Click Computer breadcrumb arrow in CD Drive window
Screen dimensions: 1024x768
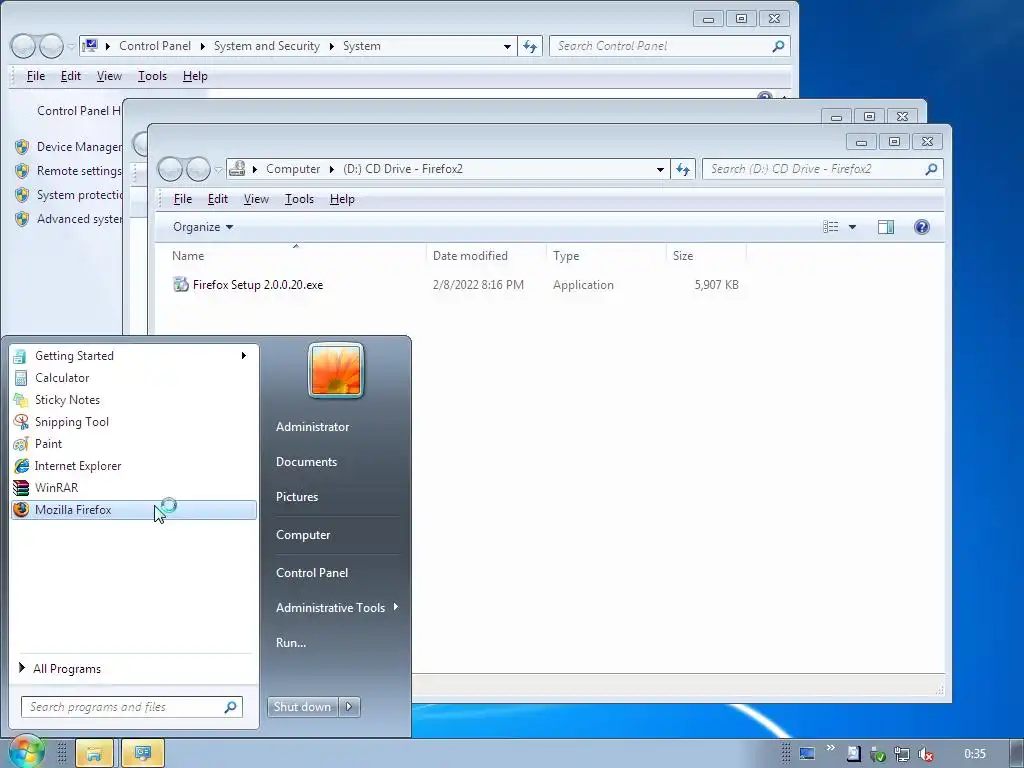pos(331,170)
